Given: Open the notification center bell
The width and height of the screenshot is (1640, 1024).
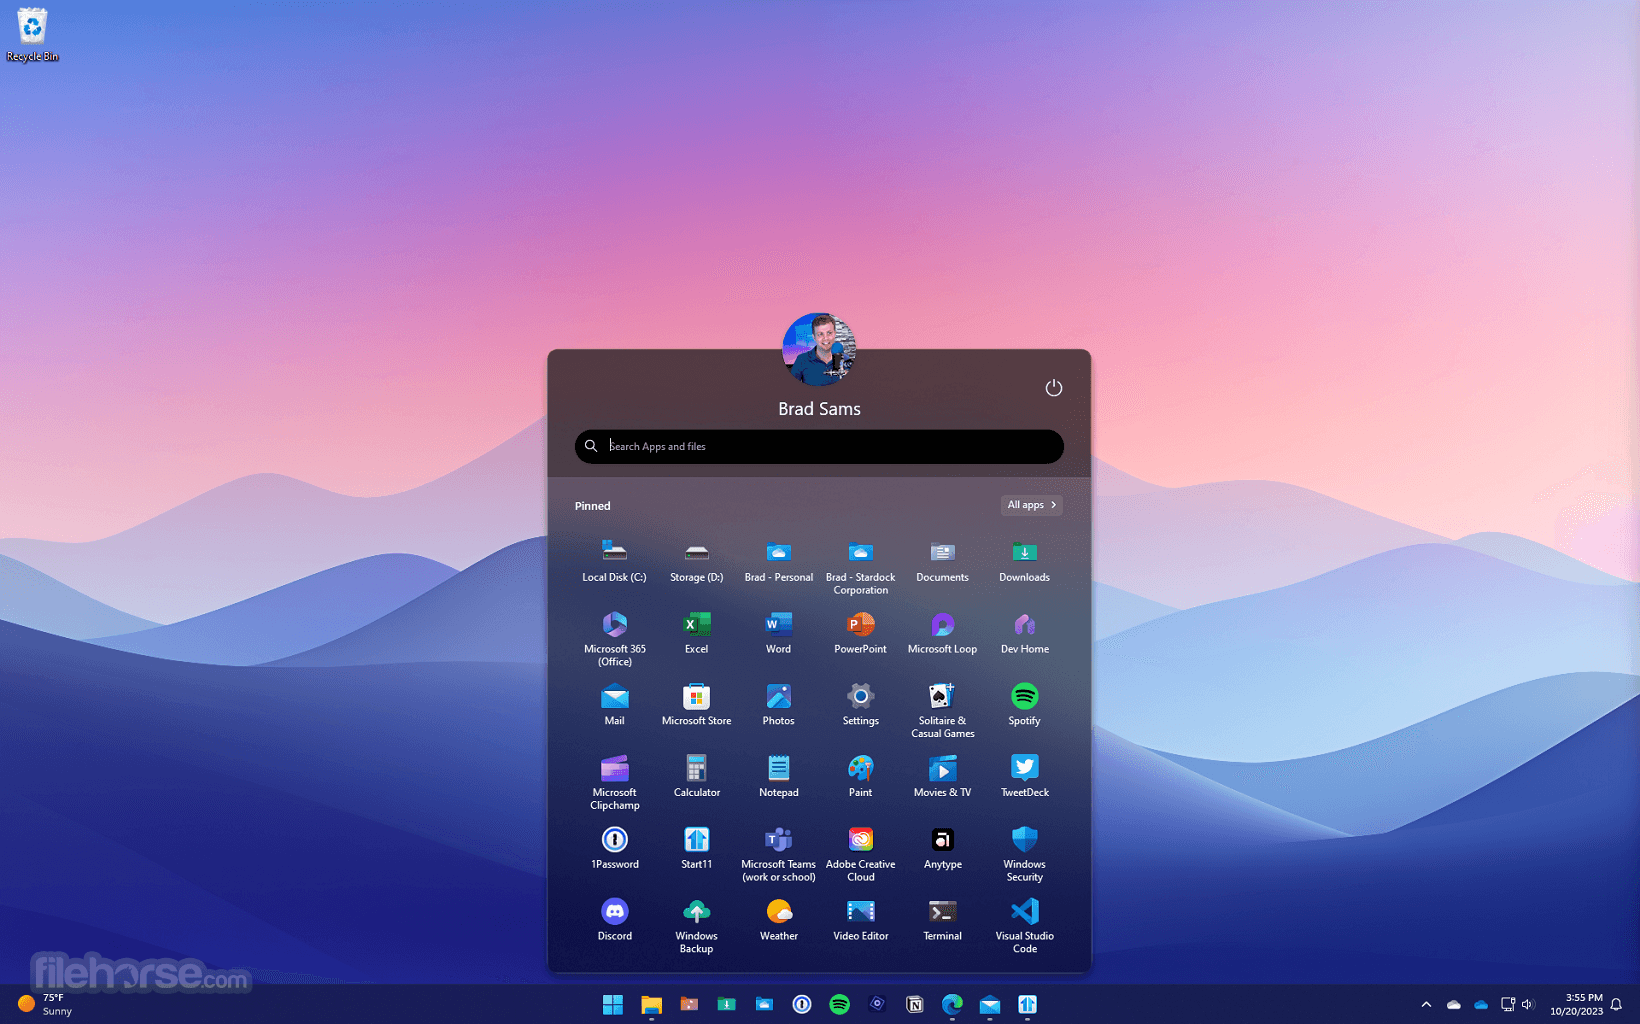Looking at the screenshot, I should point(1616,1004).
